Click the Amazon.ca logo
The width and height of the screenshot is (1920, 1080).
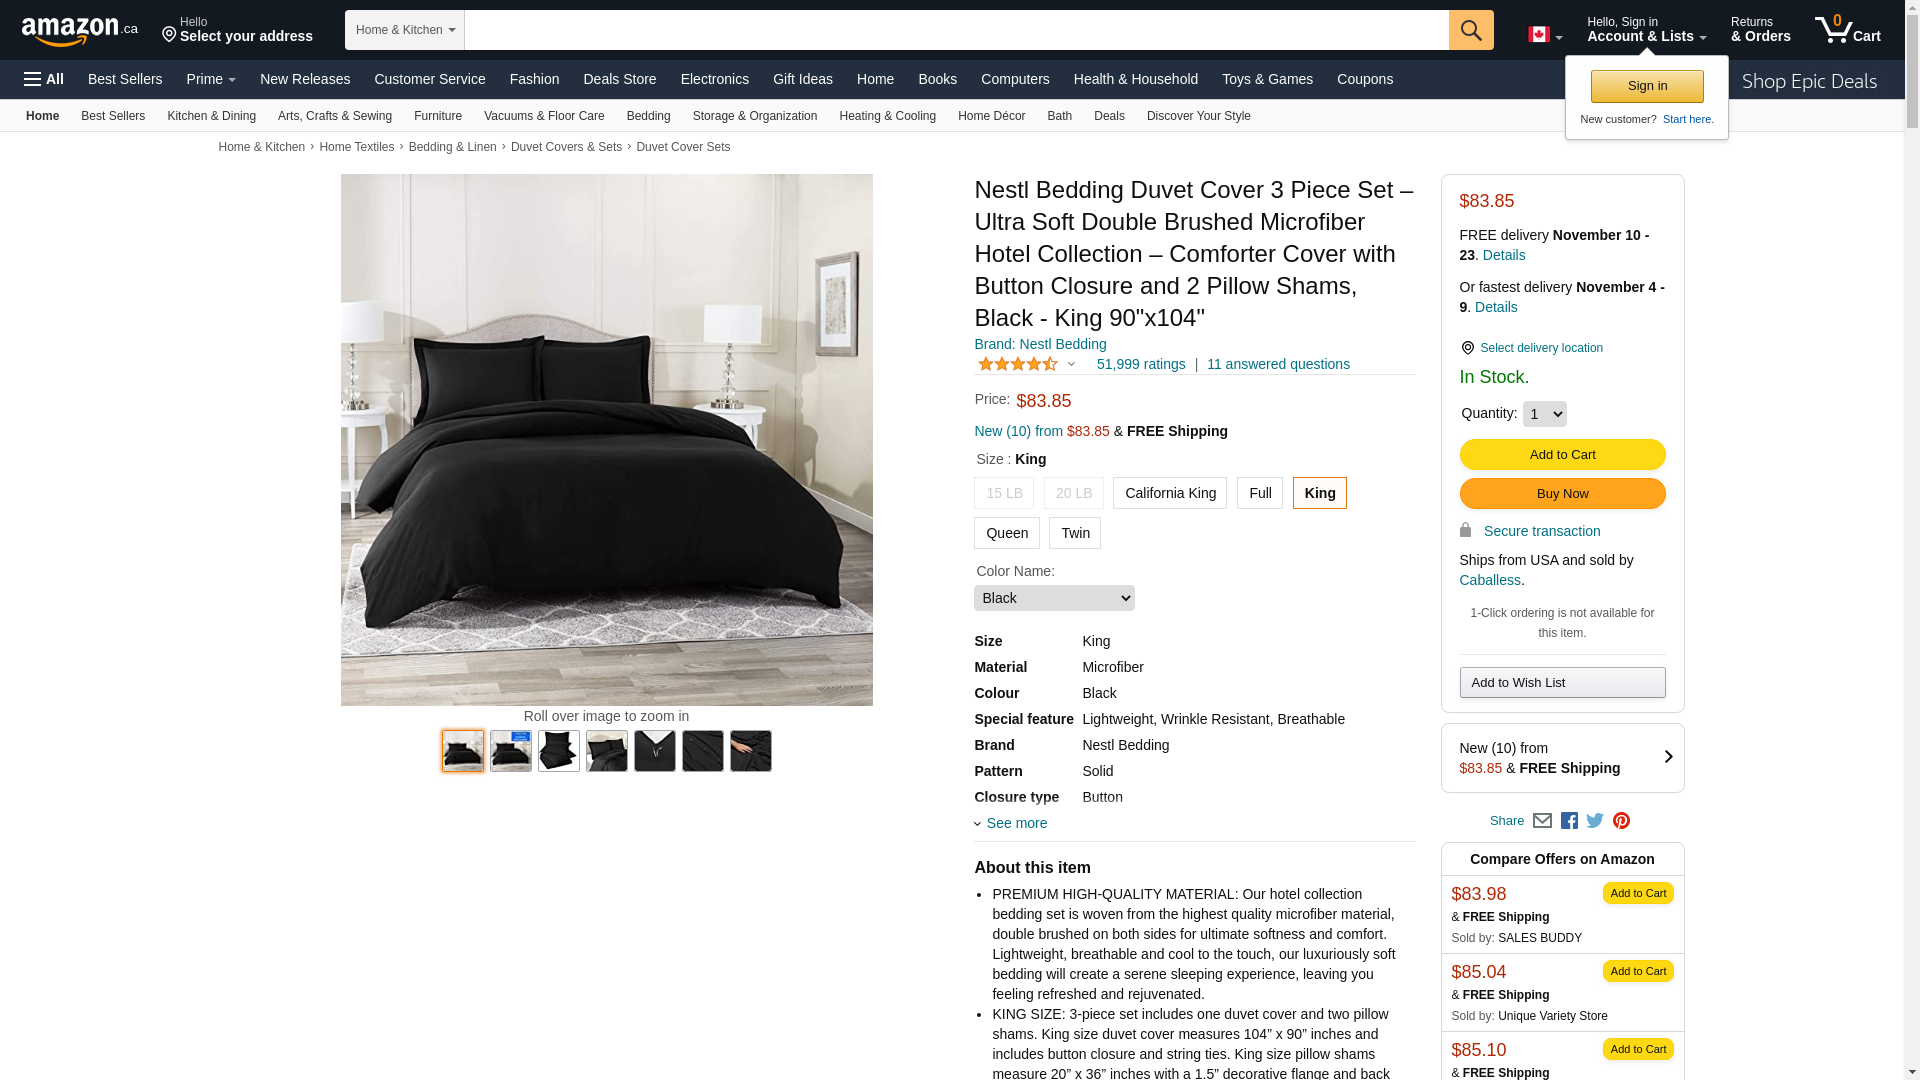(x=80, y=31)
